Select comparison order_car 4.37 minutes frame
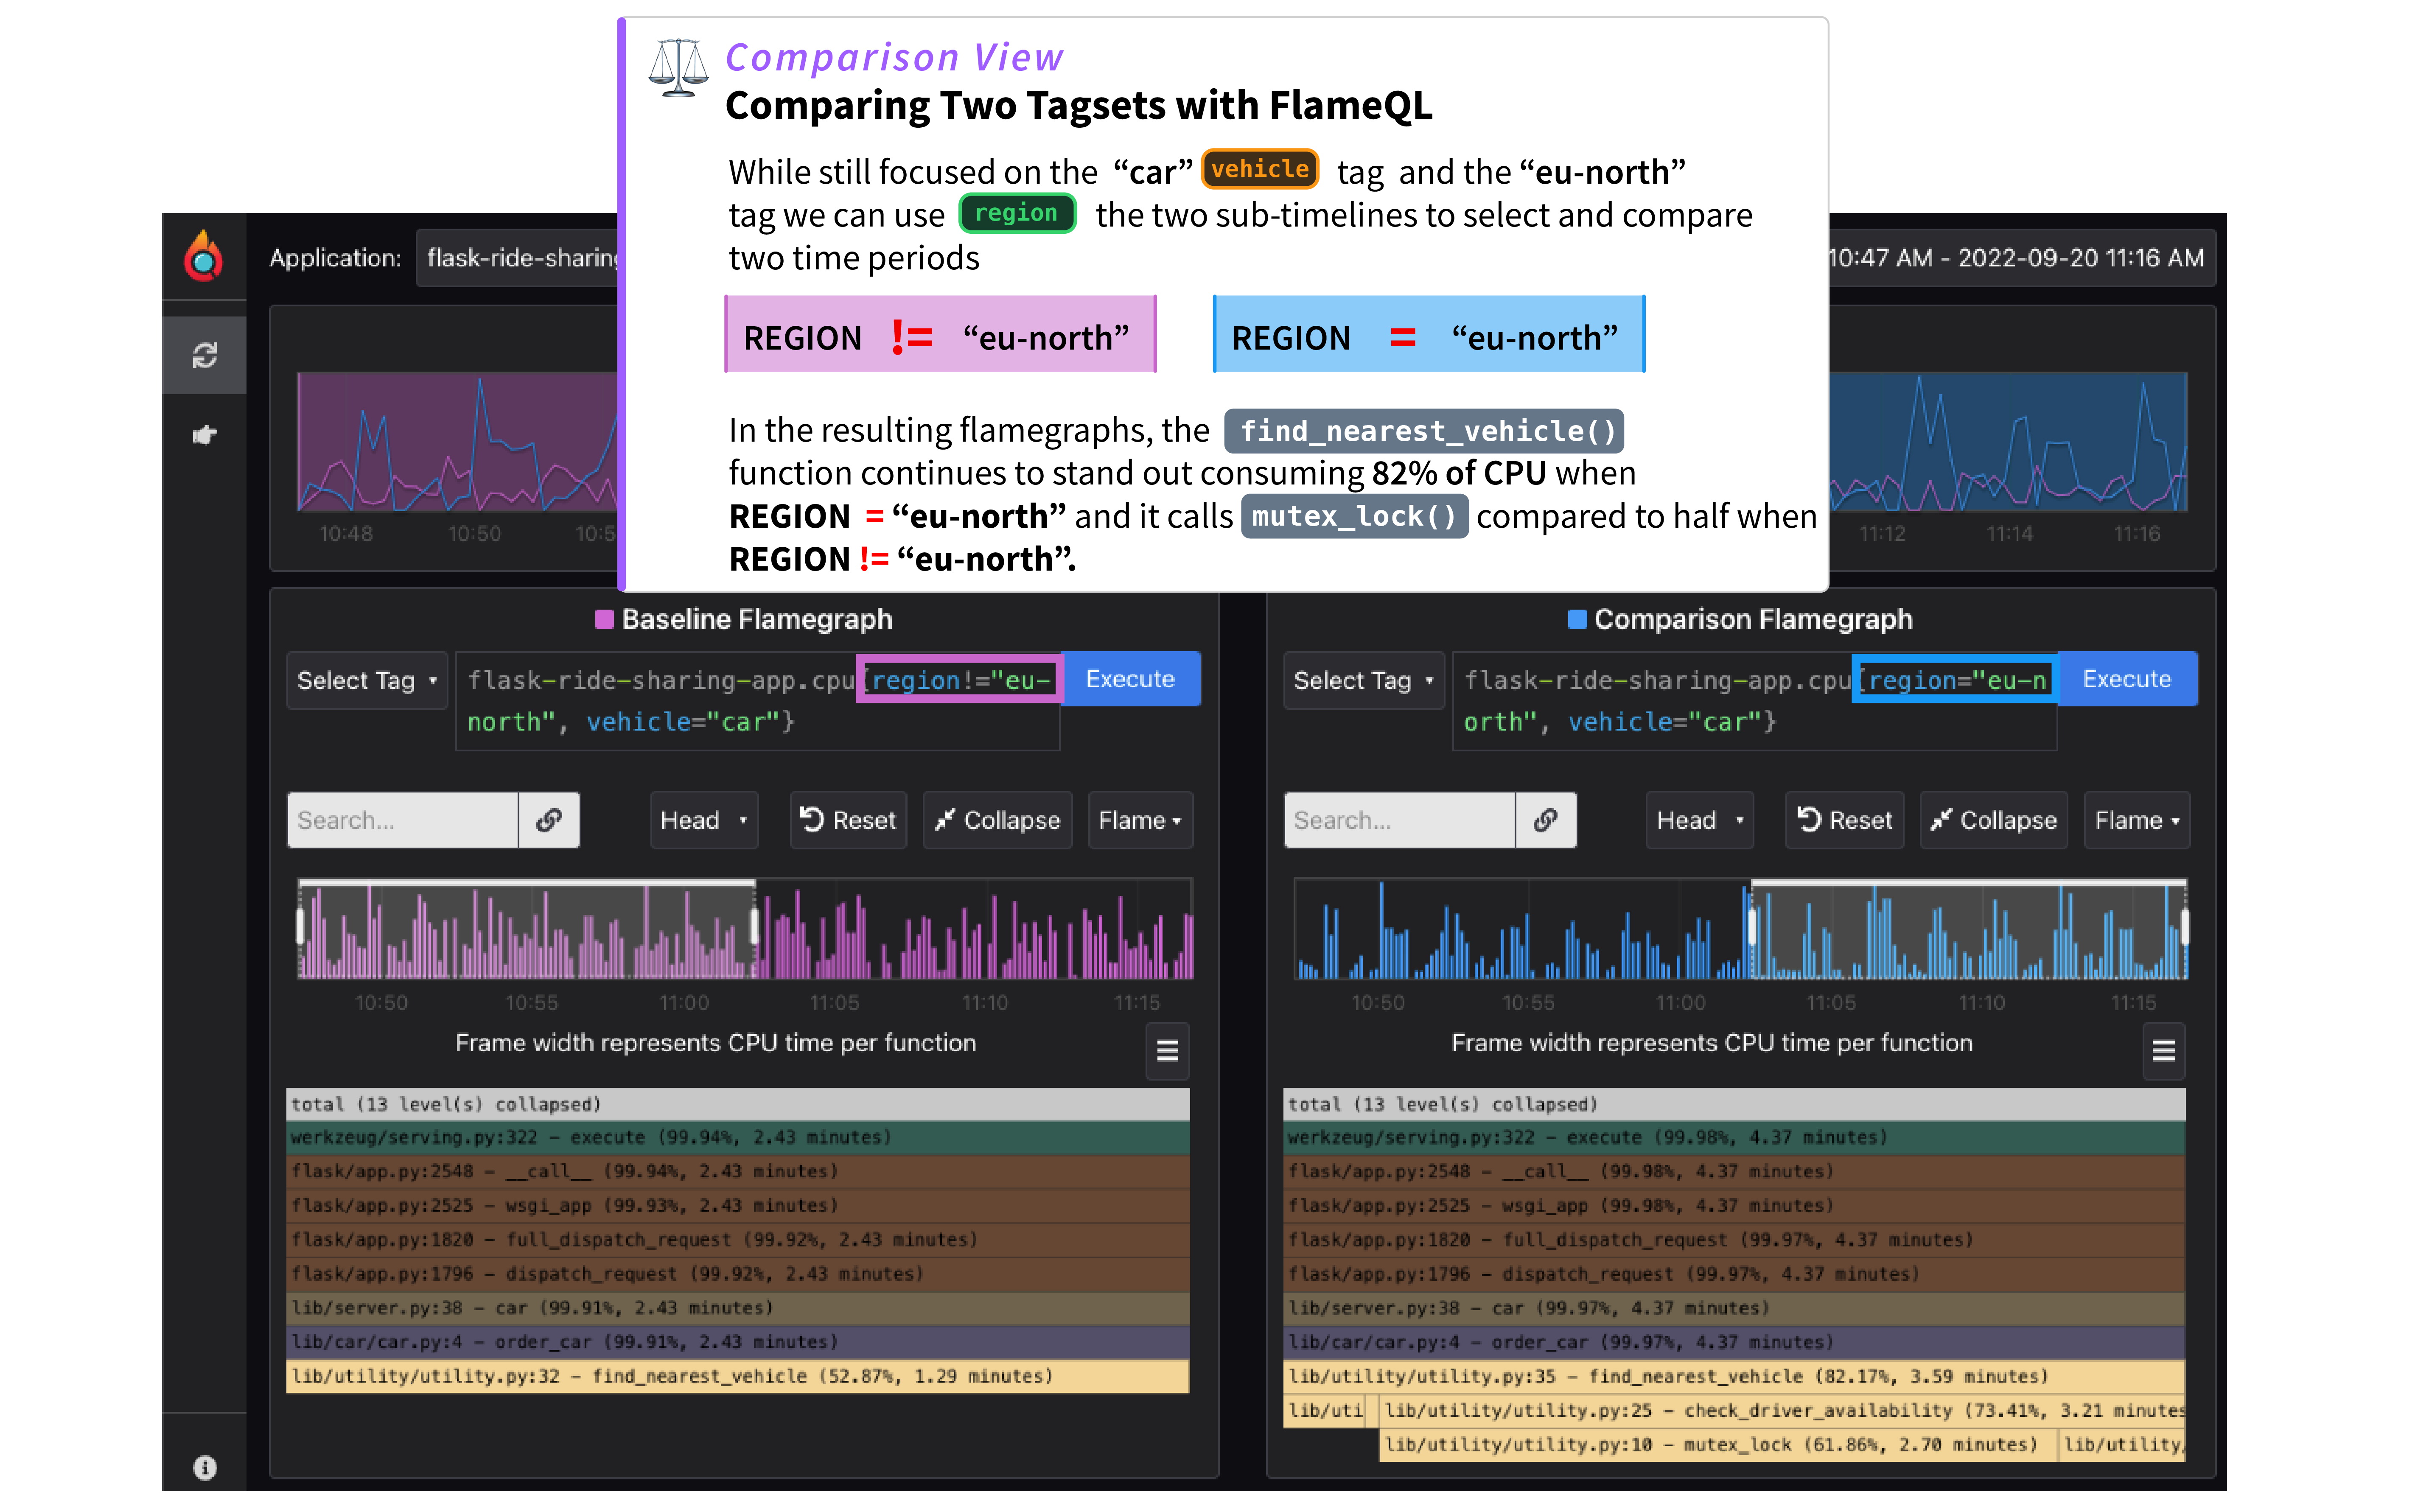The height and width of the screenshot is (1512, 2415). (x=1734, y=1342)
